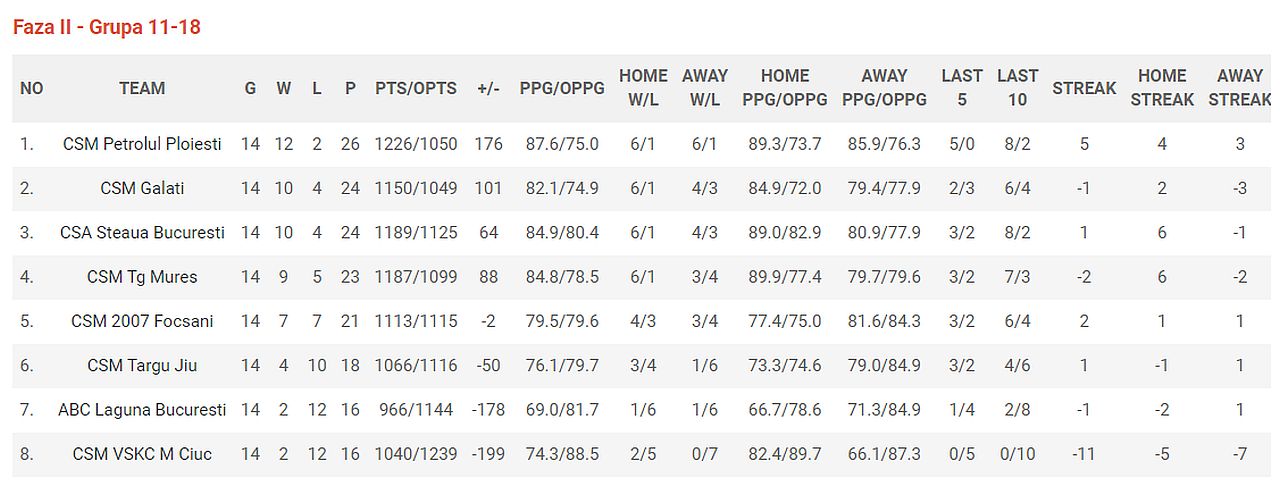Screen dimensions: 1280x495
Task: Open the CSM Targu Jiu team link
Action: pos(142,365)
